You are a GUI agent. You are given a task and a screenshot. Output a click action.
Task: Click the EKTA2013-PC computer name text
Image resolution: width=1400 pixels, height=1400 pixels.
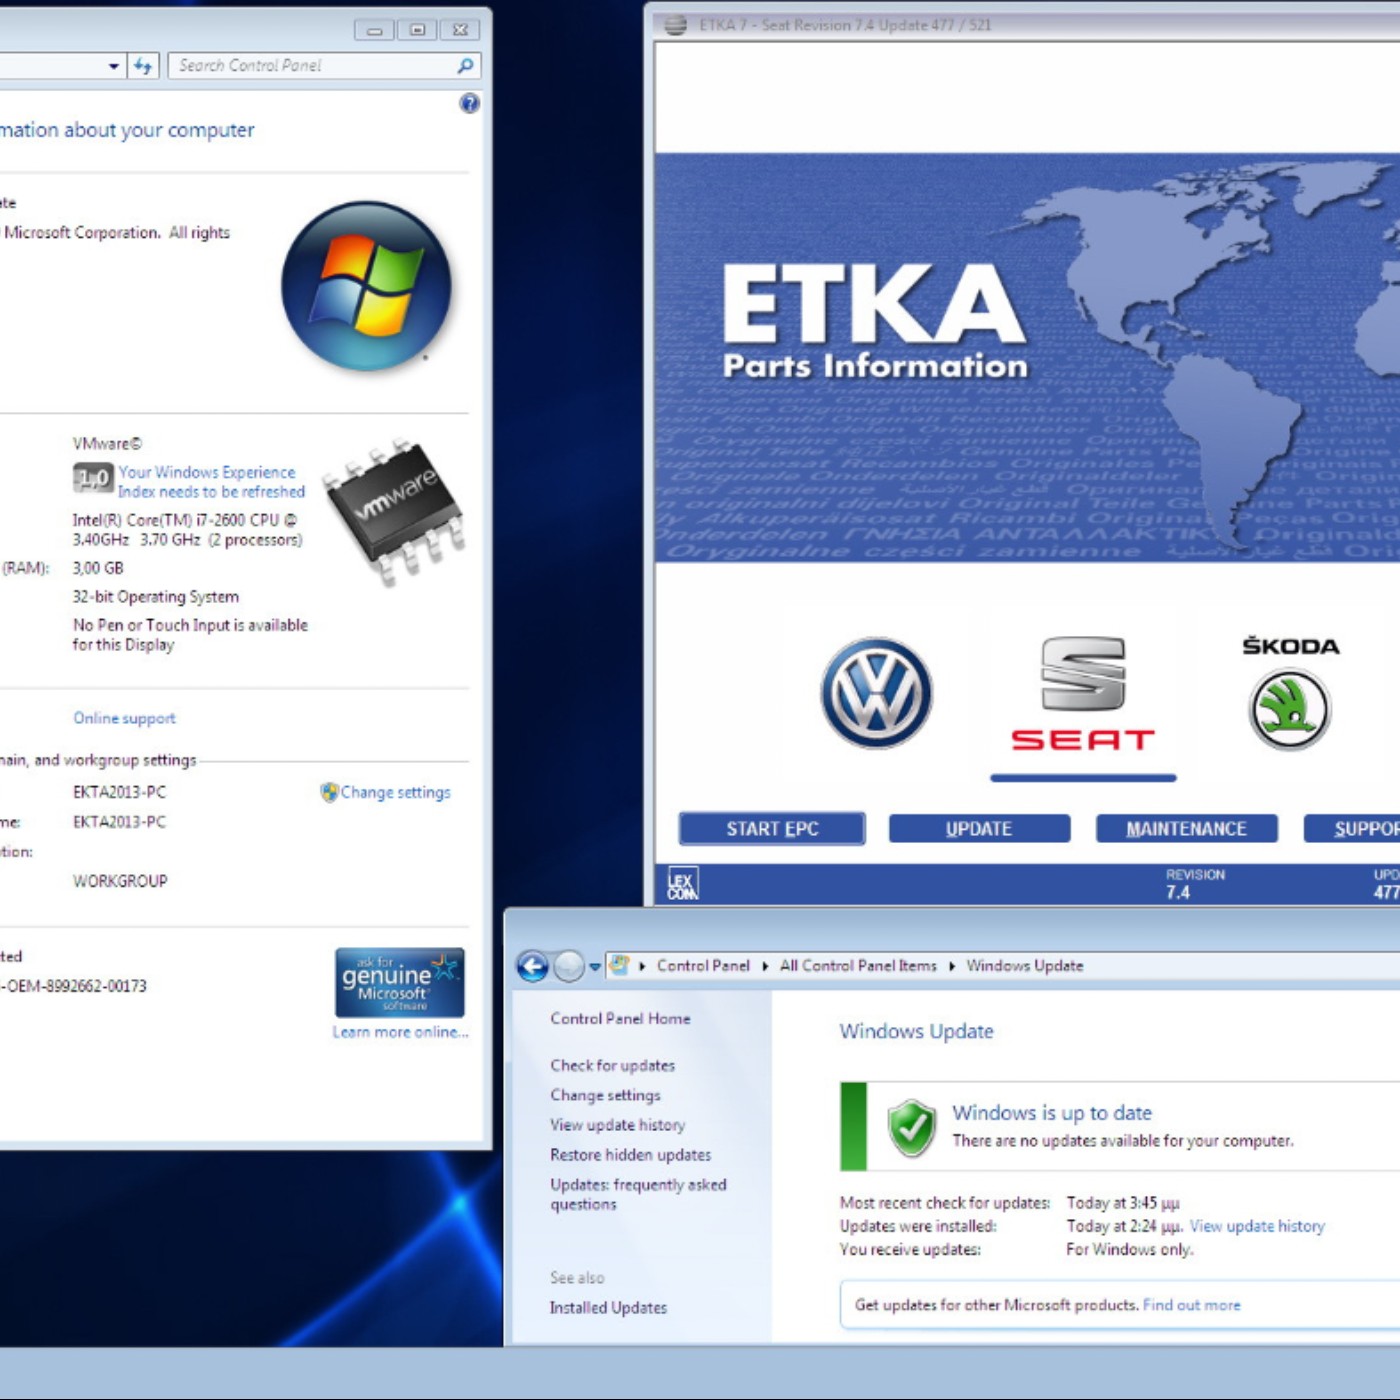pyautogui.click(x=119, y=792)
